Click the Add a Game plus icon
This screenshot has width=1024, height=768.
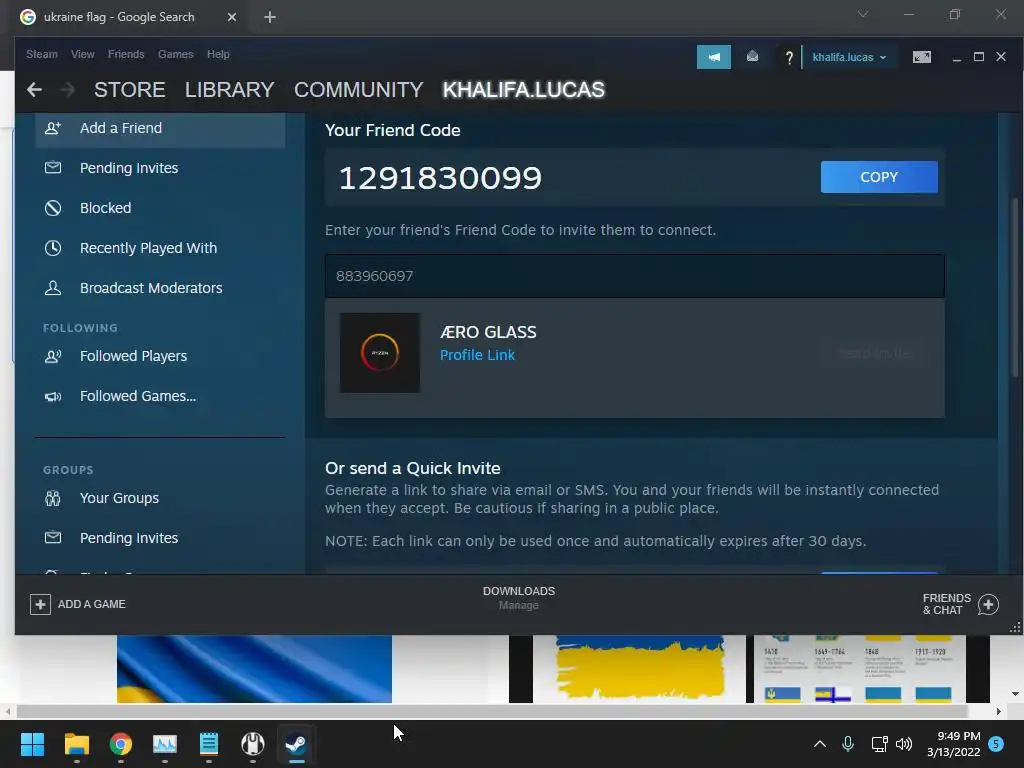40,604
